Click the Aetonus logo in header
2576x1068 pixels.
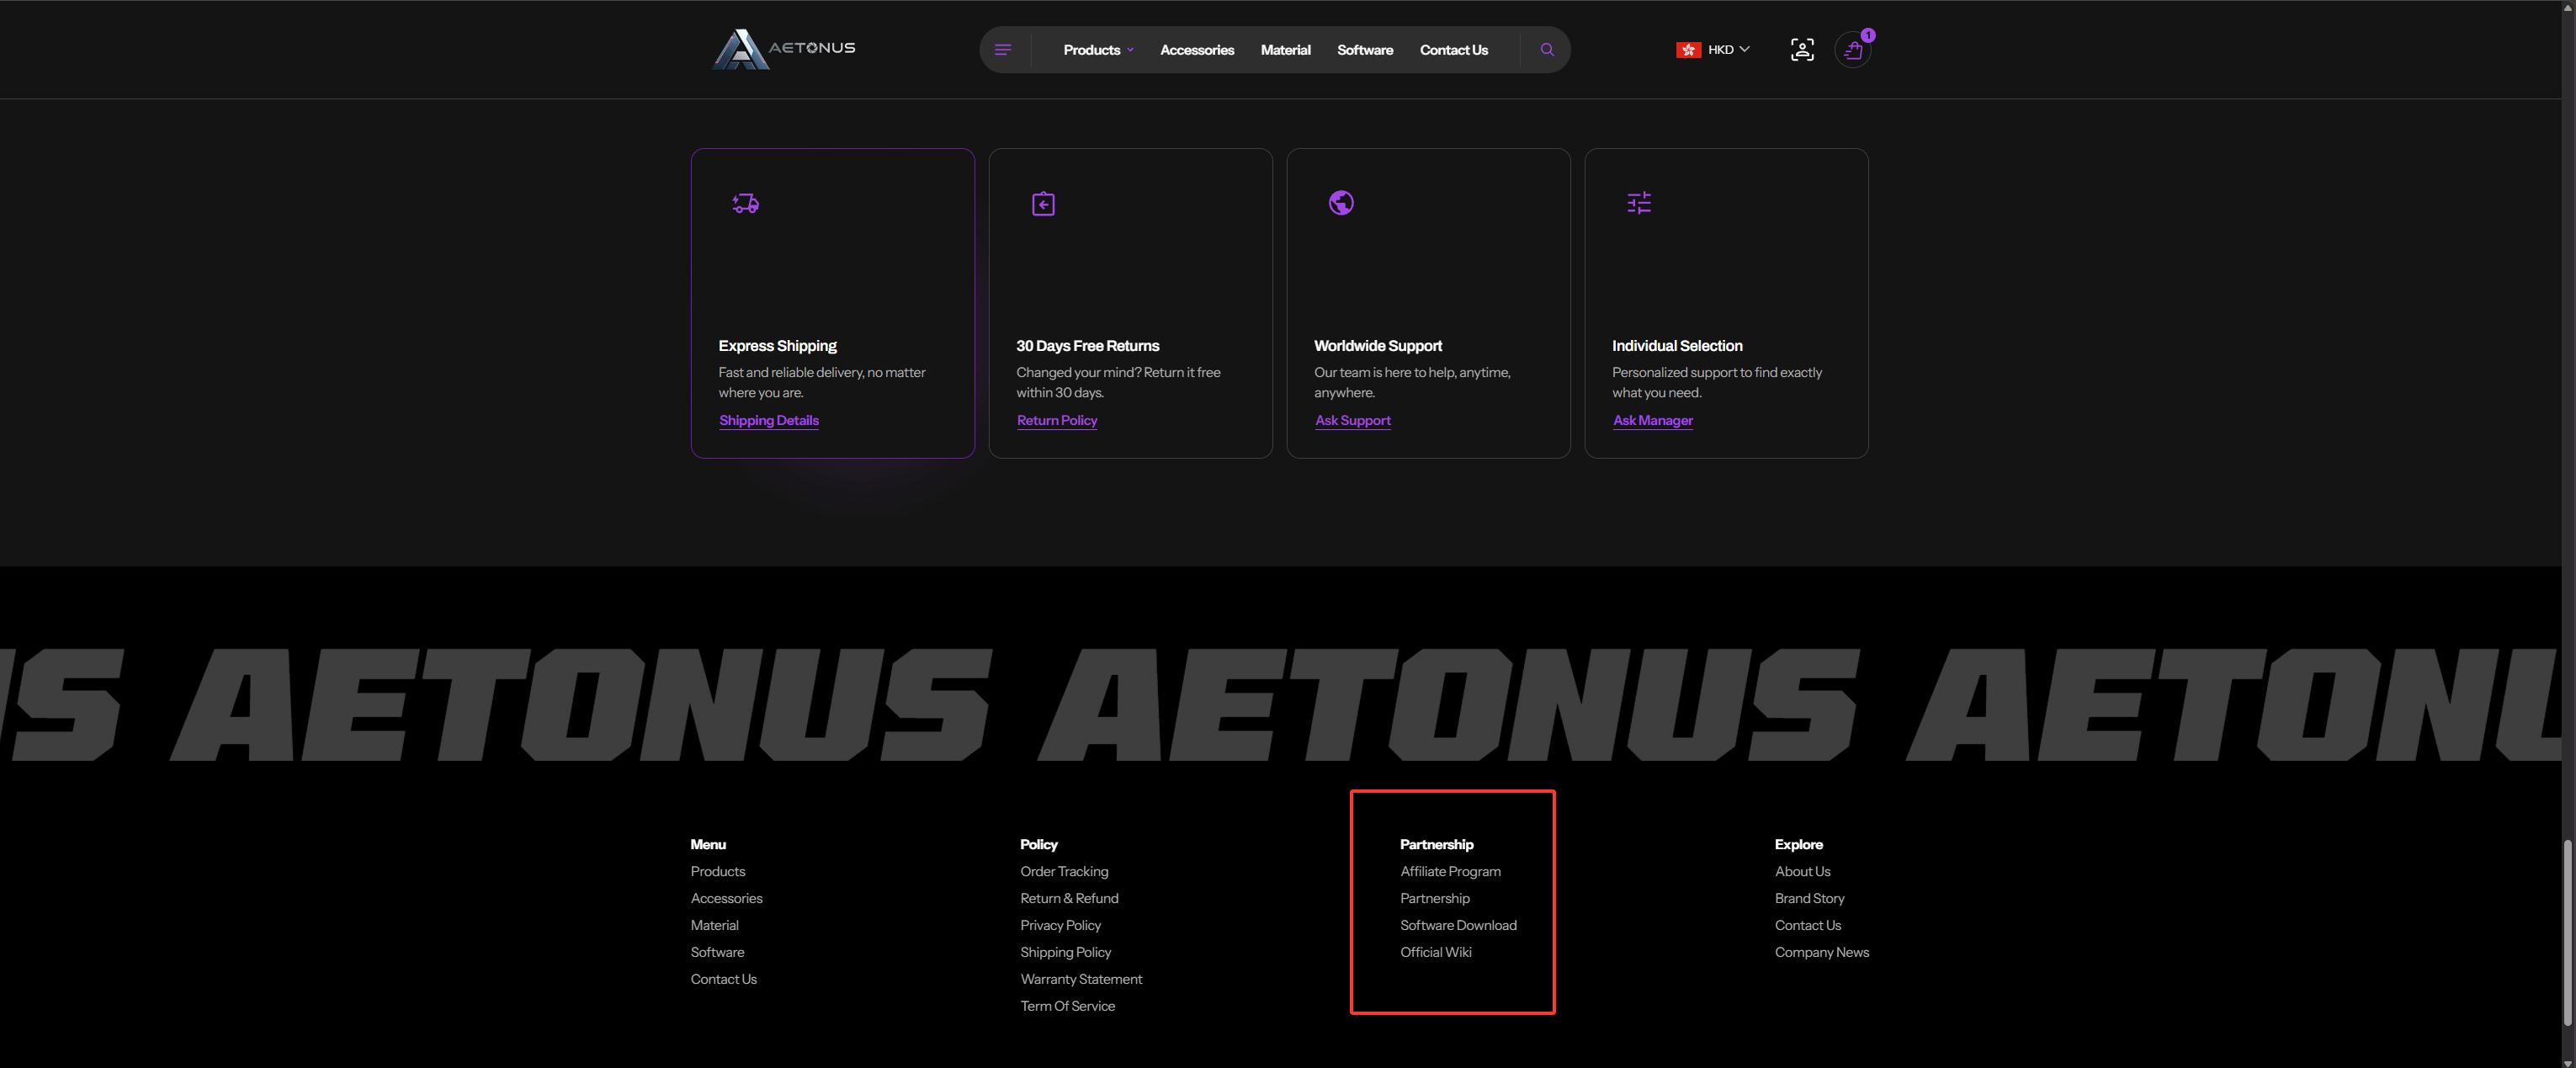(x=783, y=49)
